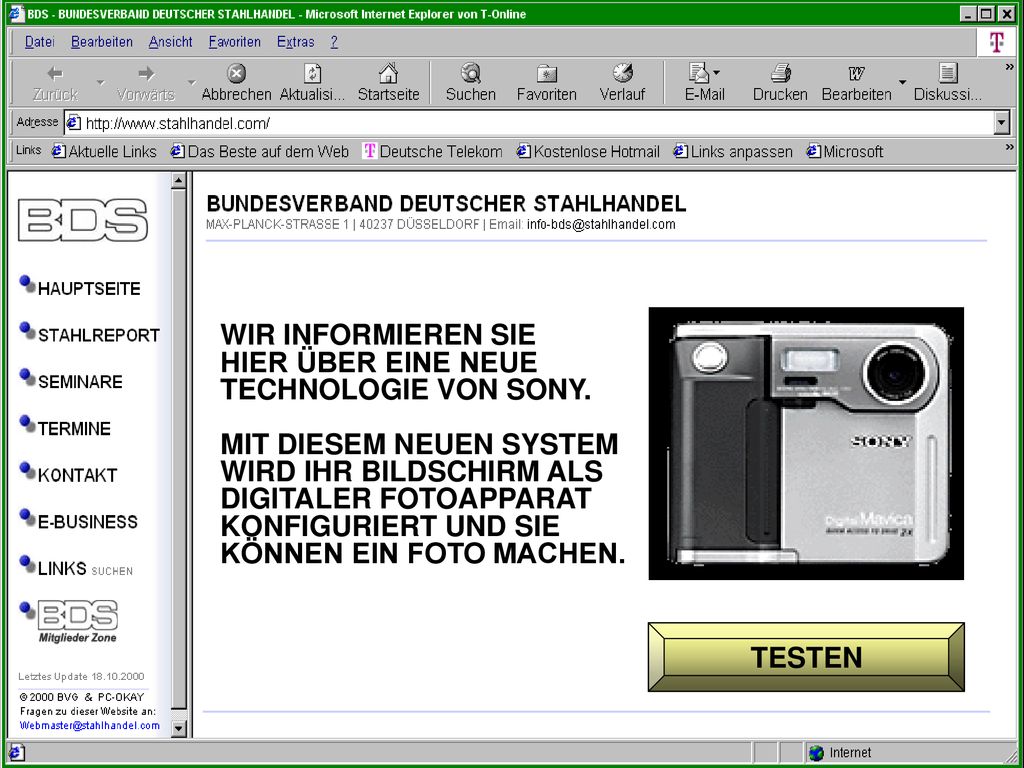Open BDS Mitglieder Zone logo
Image resolution: width=1024 pixels, height=768 pixels.
click(78, 622)
